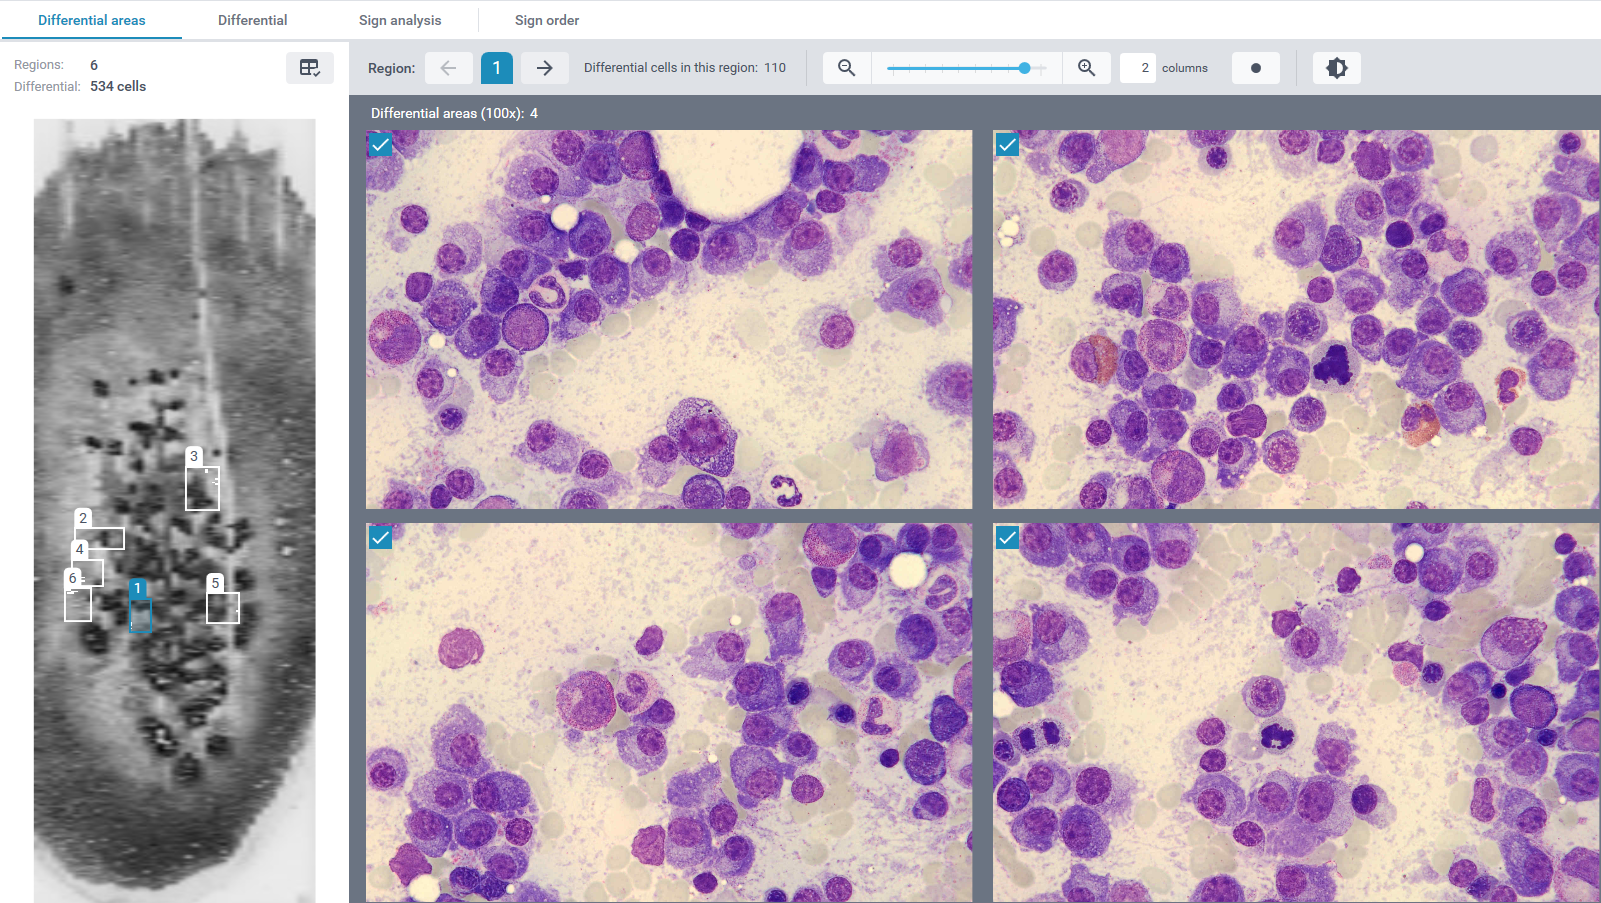The width and height of the screenshot is (1601, 903).
Task: Uncheck the top-right differential area tile
Action: [1007, 145]
